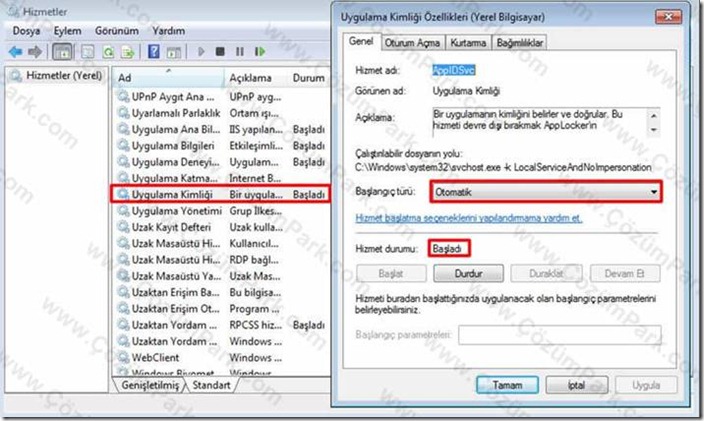This screenshot has width=704, height=421.
Task: Switch to the Oturum Açma tab
Action: point(412,43)
